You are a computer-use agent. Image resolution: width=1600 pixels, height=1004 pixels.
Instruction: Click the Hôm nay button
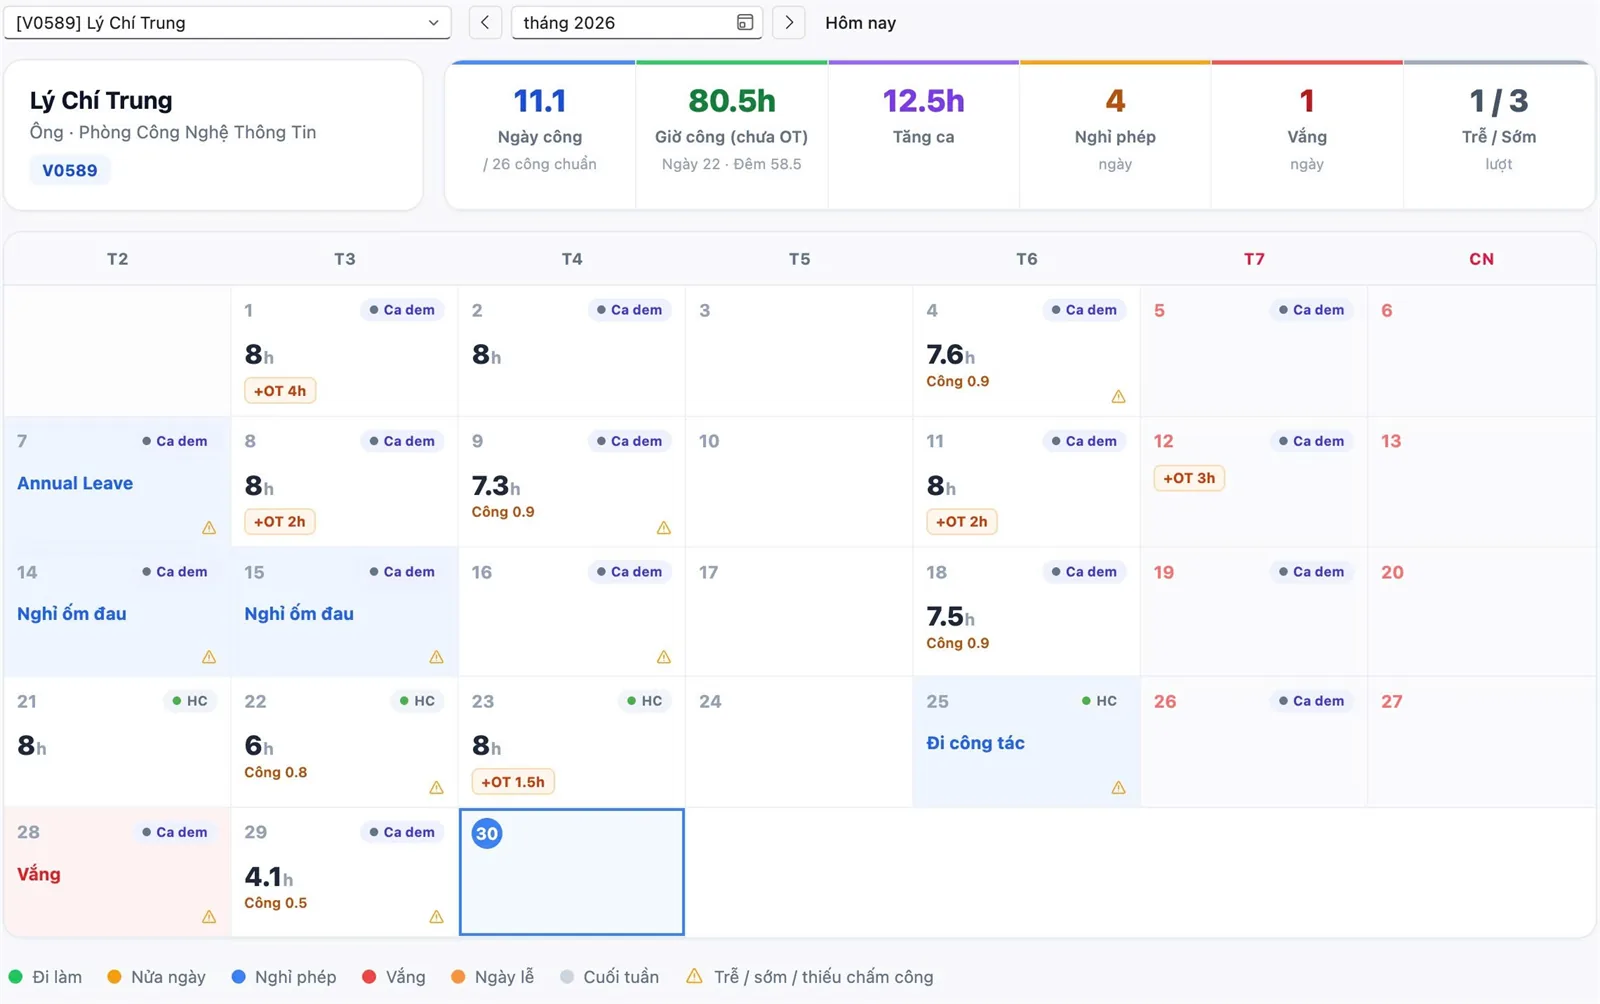pyautogui.click(x=860, y=22)
